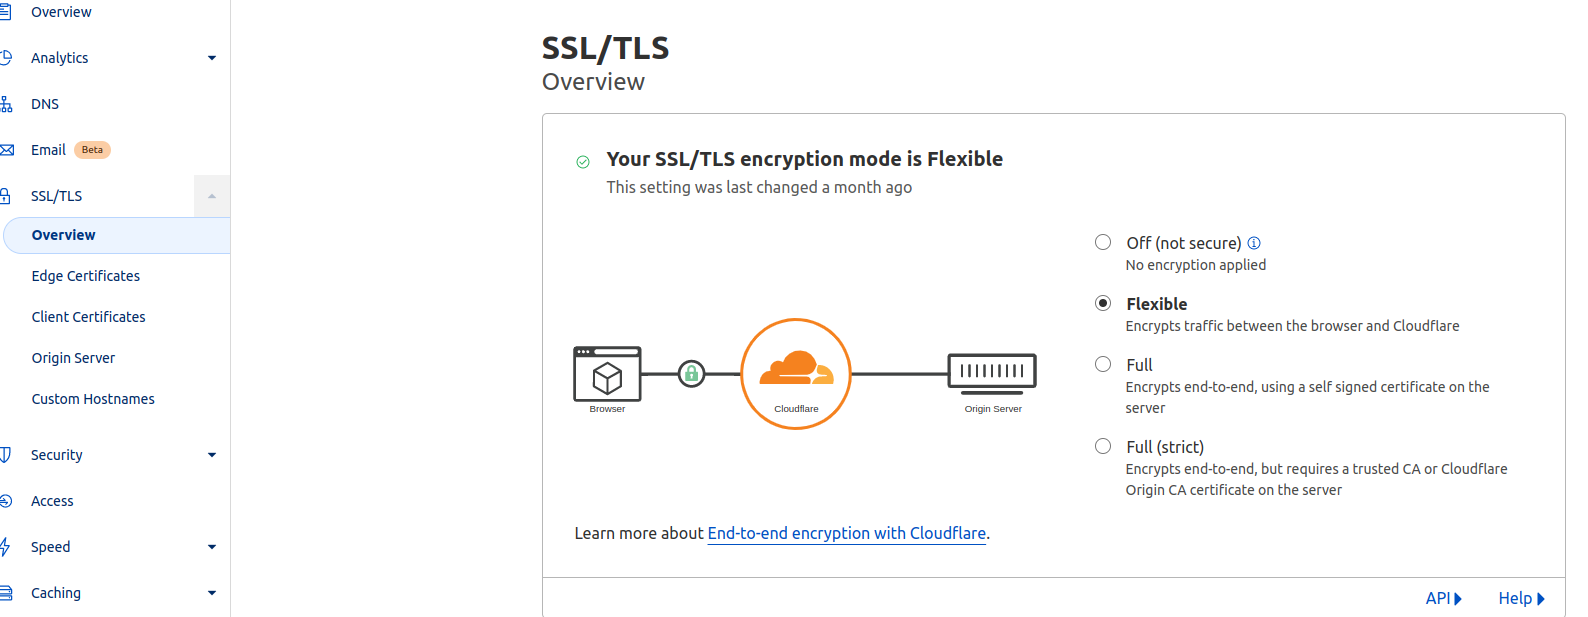1588x617 pixels.
Task: Switch to Custom Hostnames page
Action: click(x=92, y=398)
